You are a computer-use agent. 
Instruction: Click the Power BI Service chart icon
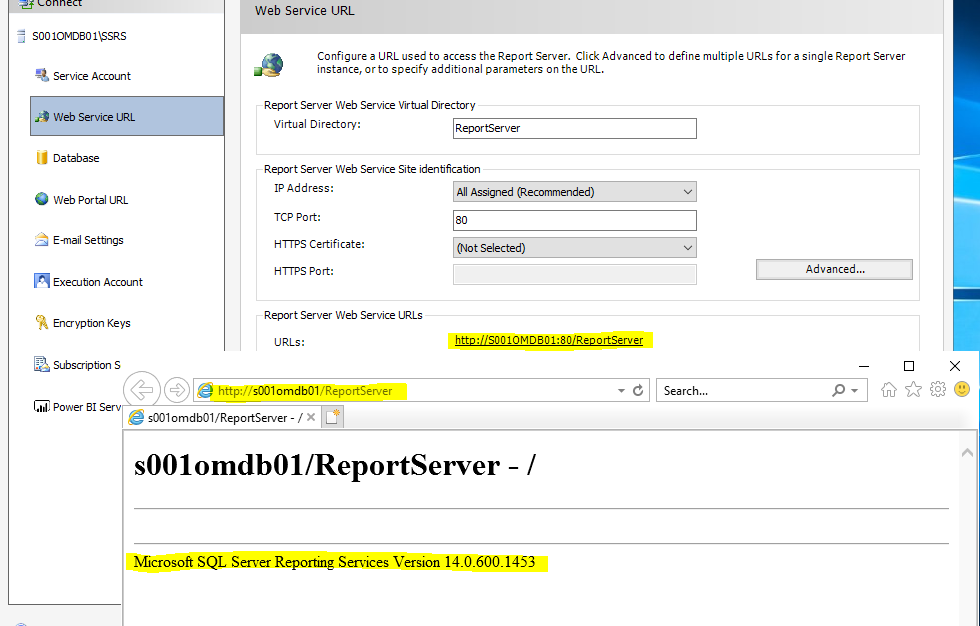(42, 407)
